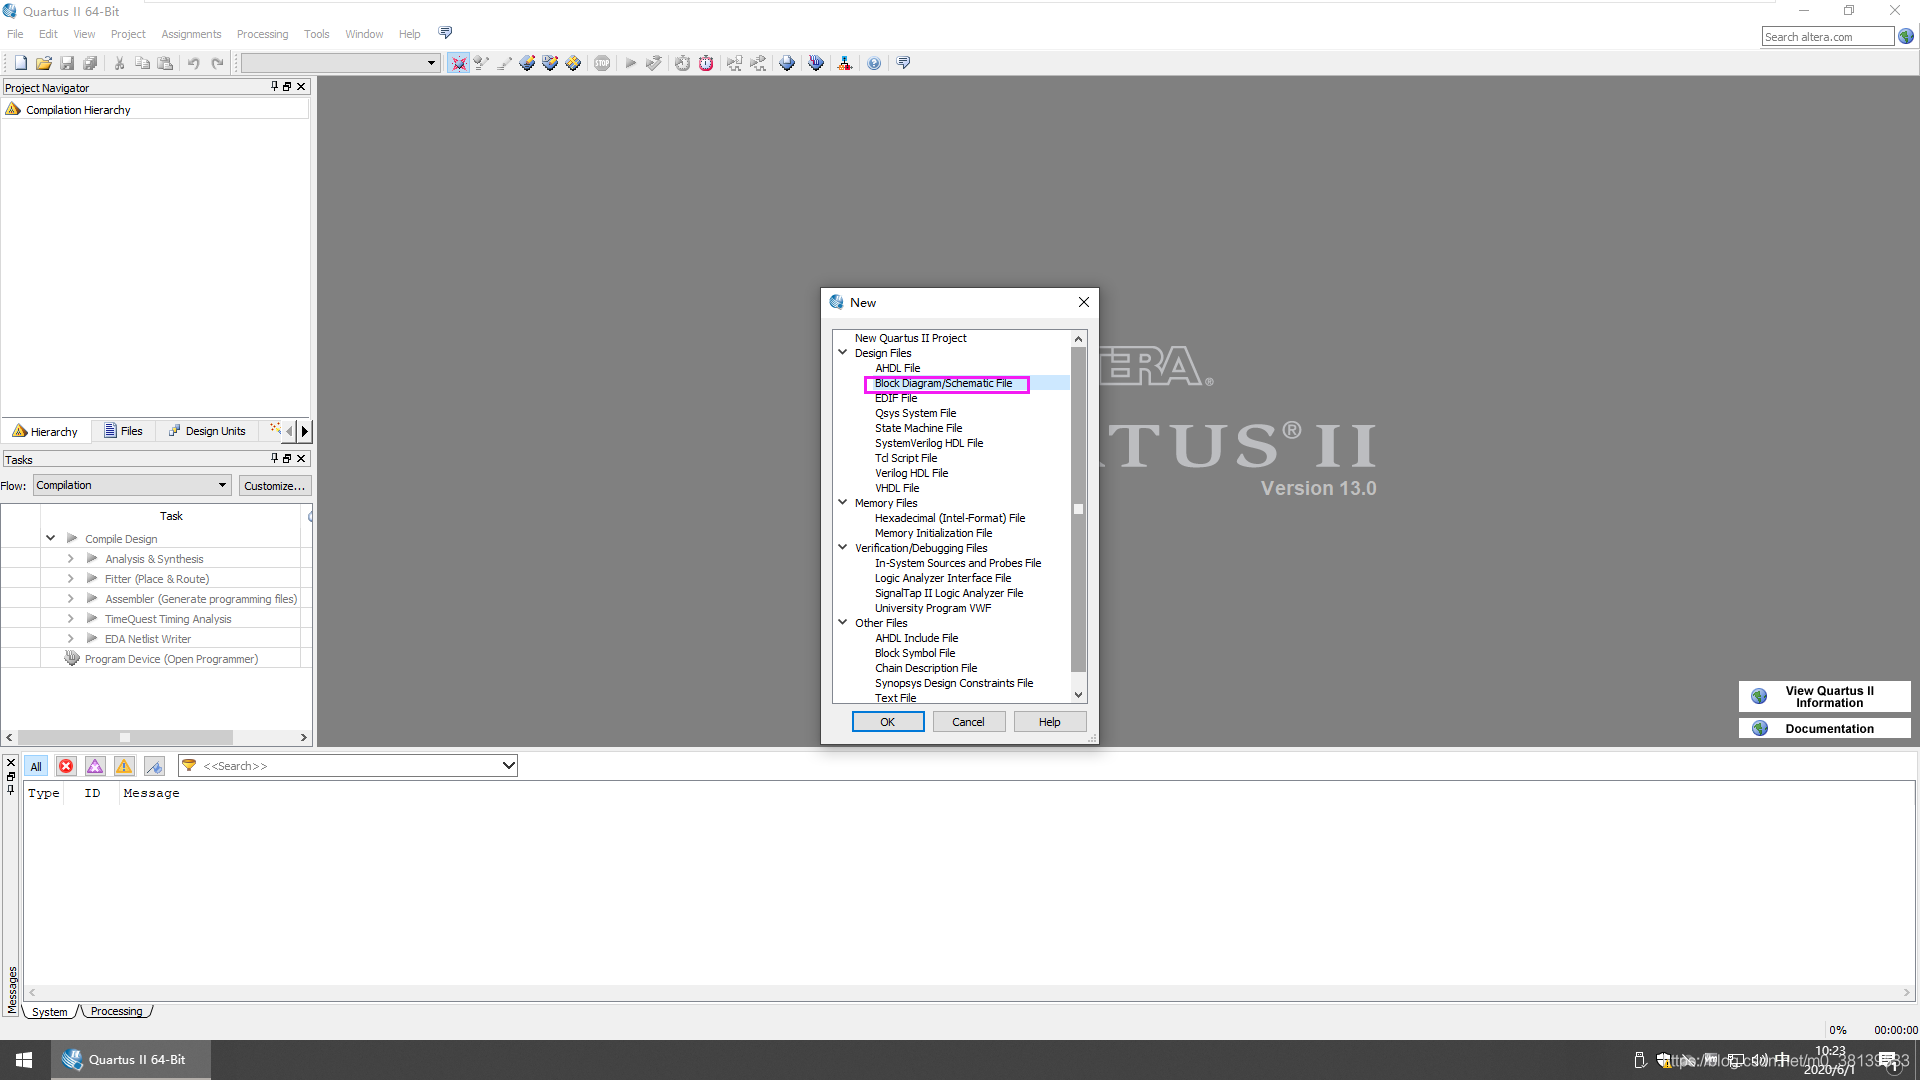Toggle the error messages filter
Viewport: 1920px width, 1080px height.
point(66,766)
